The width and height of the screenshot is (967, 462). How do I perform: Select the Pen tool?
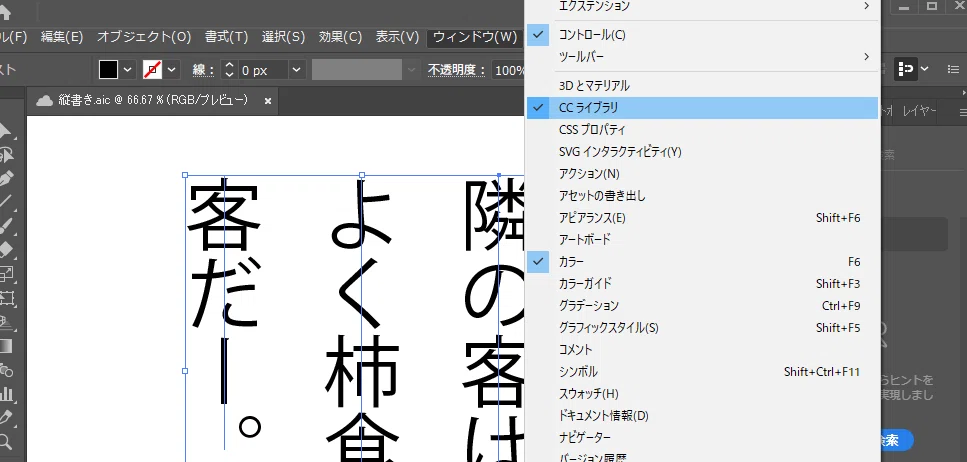(x=6, y=179)
